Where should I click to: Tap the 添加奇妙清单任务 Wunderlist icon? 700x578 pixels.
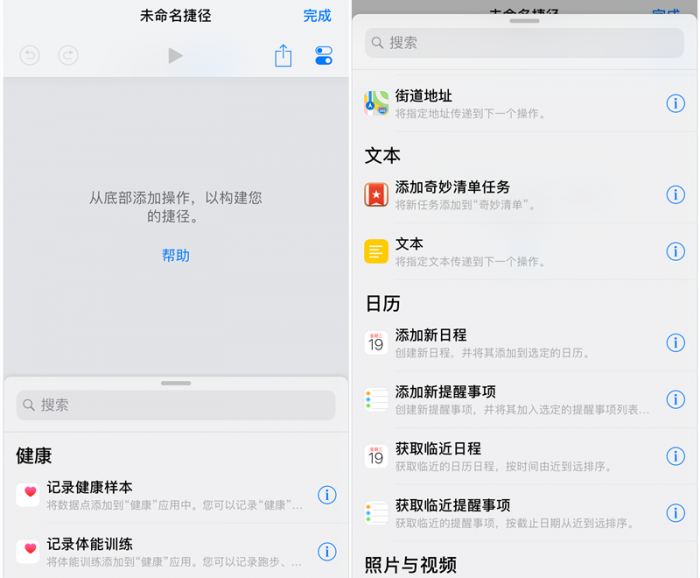tap(376, 195)
